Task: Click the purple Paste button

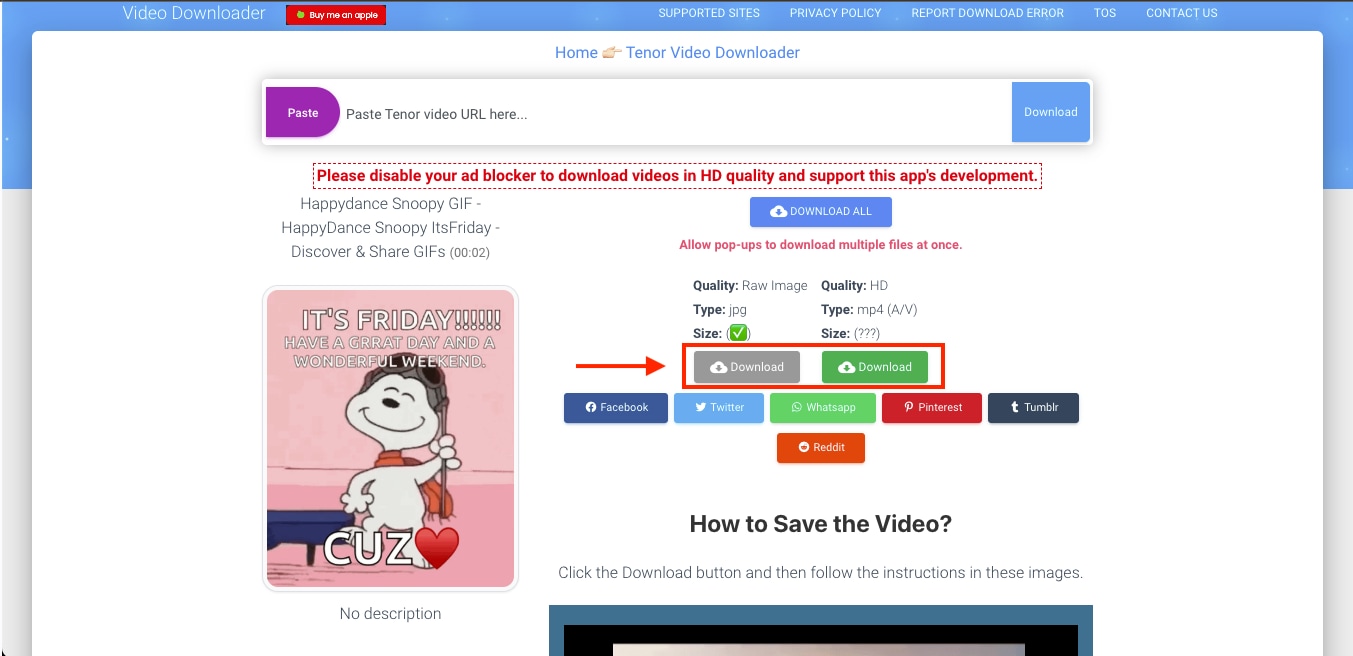Action: (303, 112)
